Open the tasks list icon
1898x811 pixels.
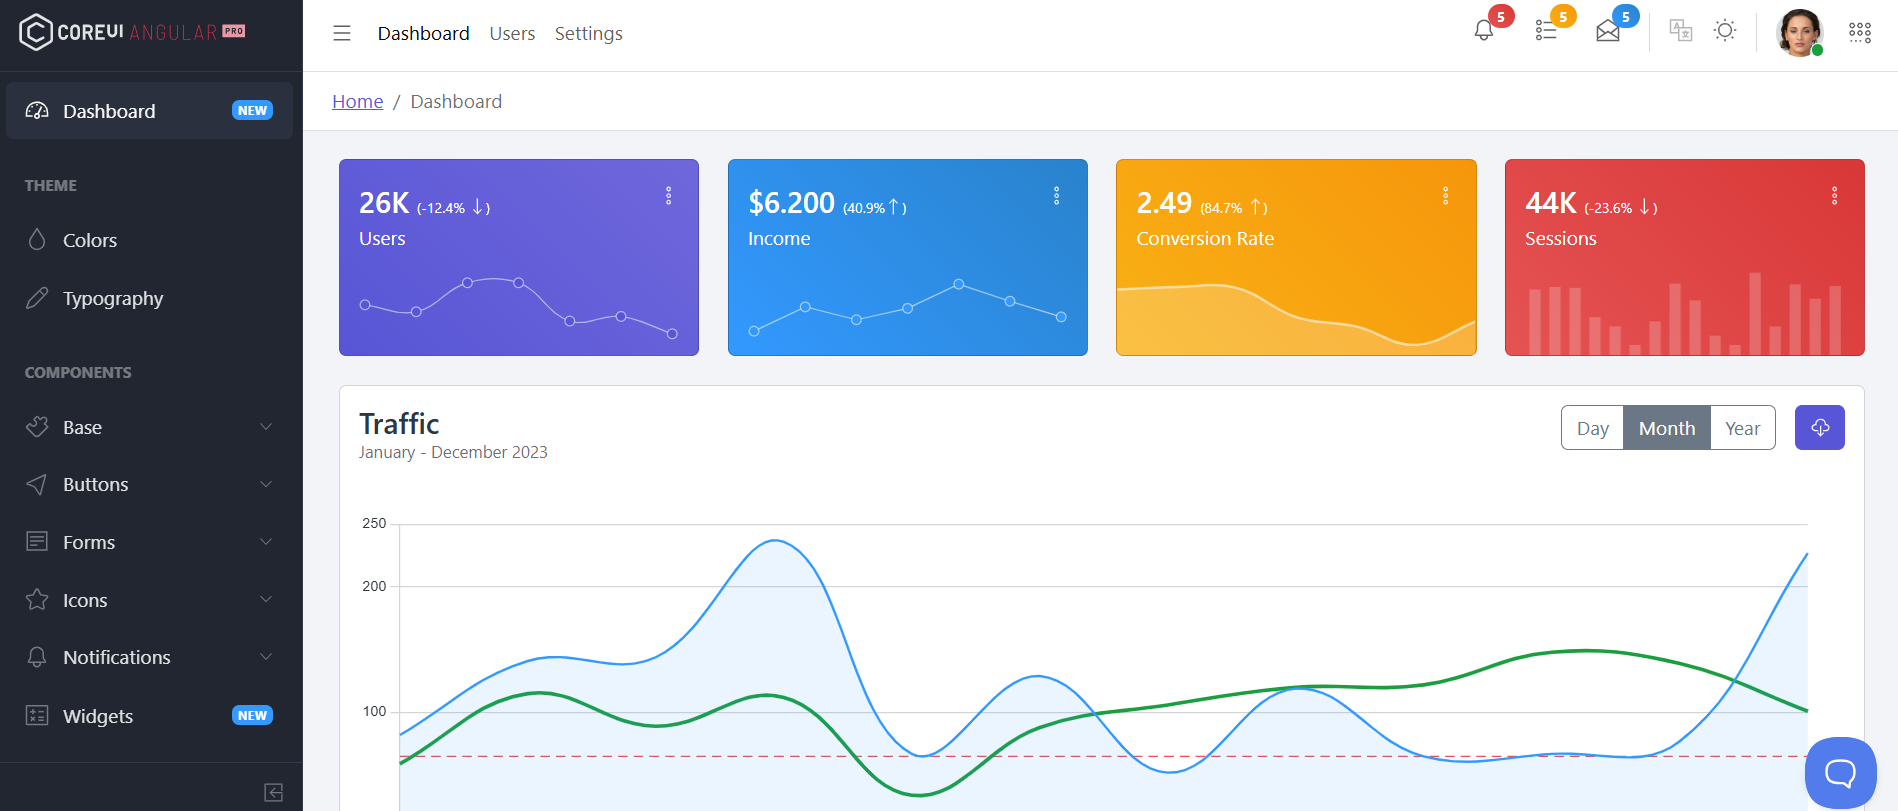click(1546, 31)
